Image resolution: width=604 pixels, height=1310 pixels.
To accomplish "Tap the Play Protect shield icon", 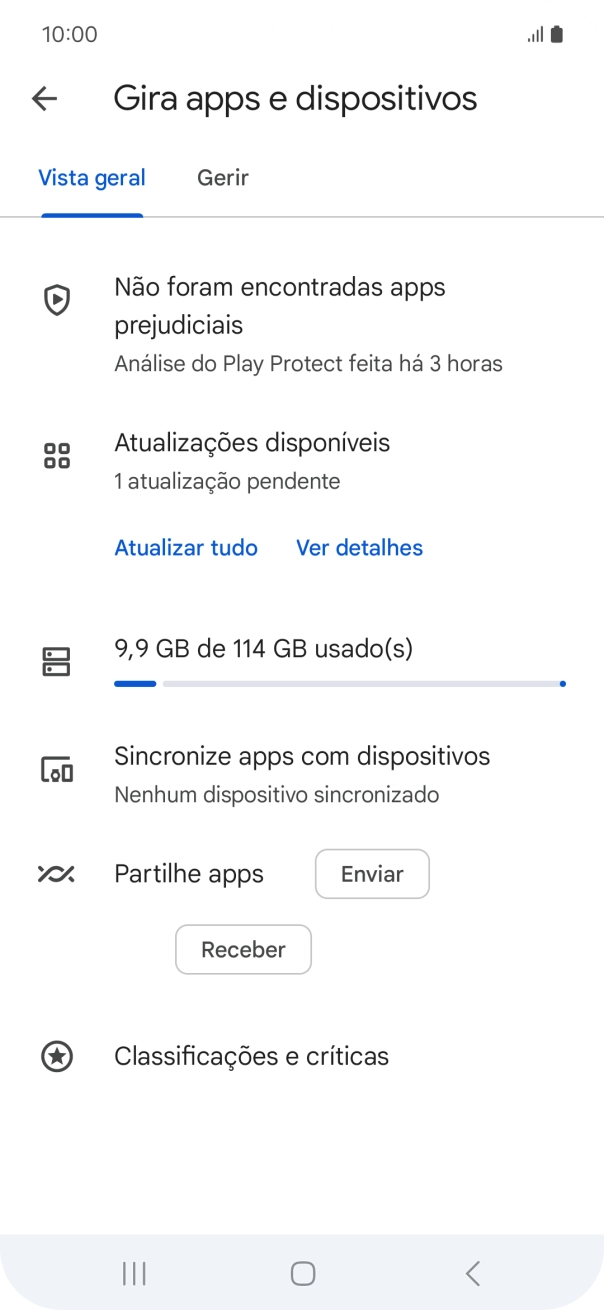I will point(57,300).
